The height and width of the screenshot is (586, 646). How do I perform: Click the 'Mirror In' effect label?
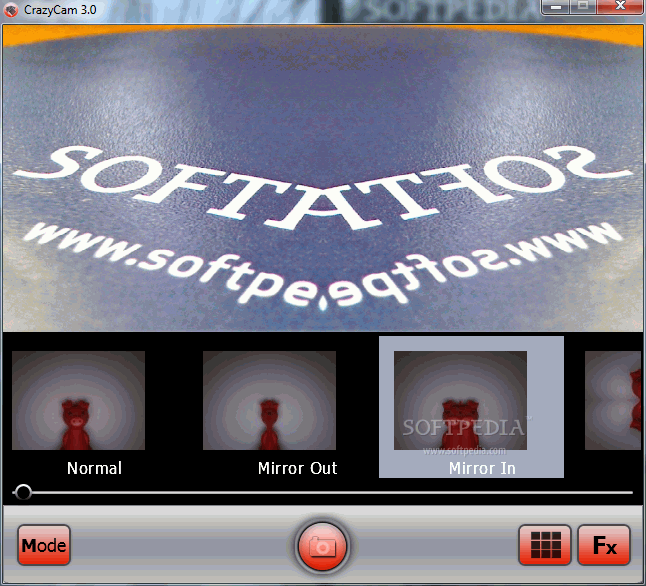pos(482,468)
